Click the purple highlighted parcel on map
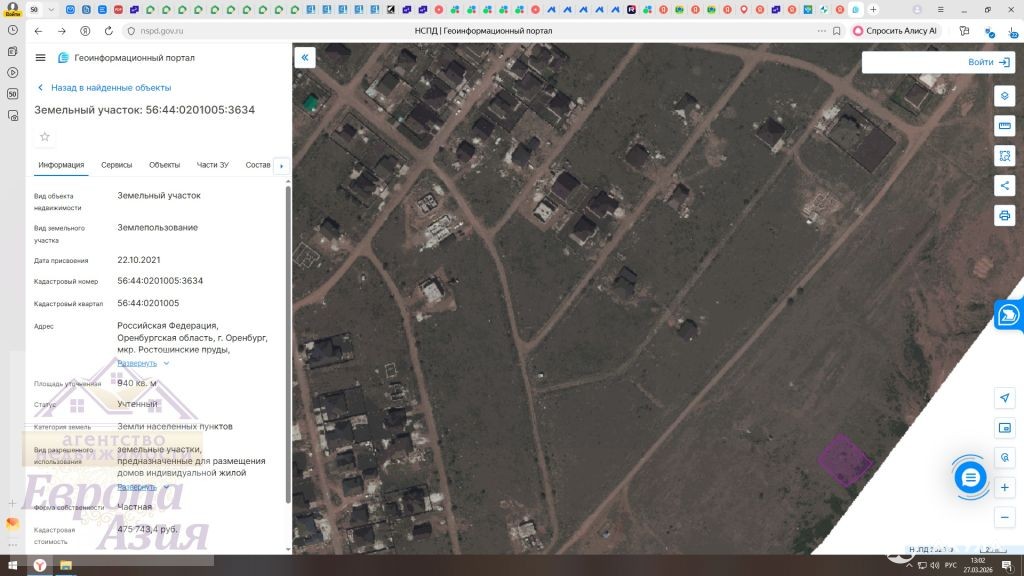The height and width of the screenshot is (576, 1024). (x=845, y=461)
